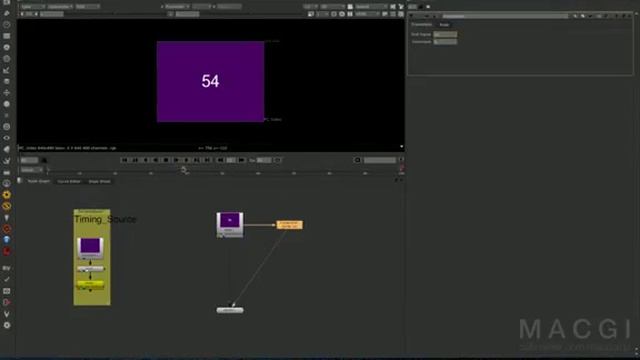The image size is (640, 360).
Task: Jump to the first frame in playback controls
Action: coord(124,160)
